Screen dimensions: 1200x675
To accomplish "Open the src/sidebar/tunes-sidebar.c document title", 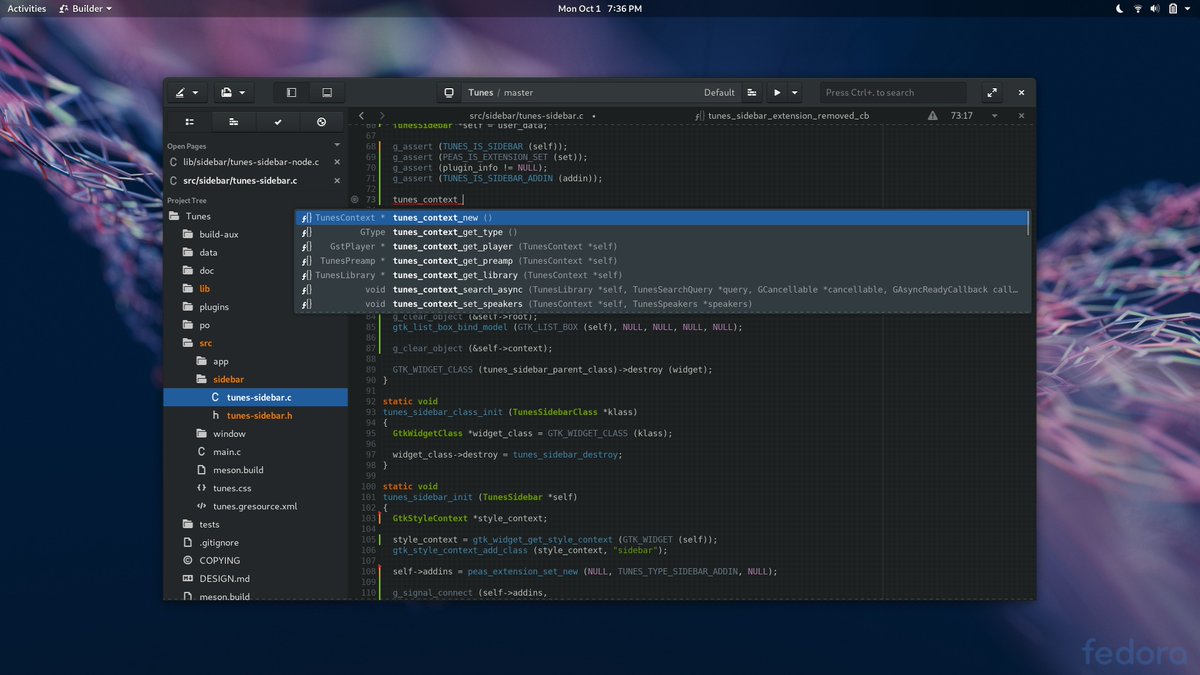I will 526,116.
